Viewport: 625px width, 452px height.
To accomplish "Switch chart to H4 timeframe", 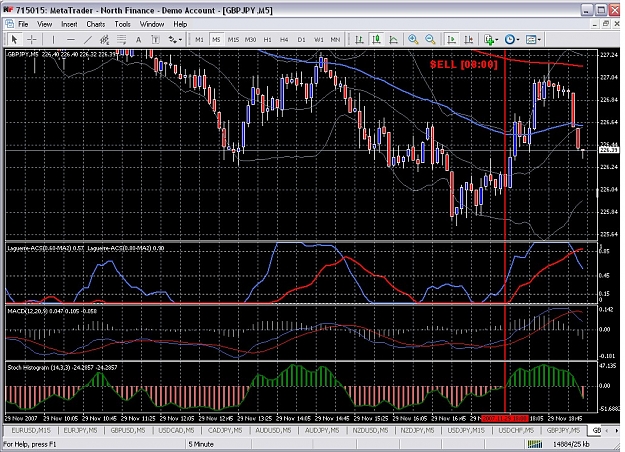I will tap(284, 39).
